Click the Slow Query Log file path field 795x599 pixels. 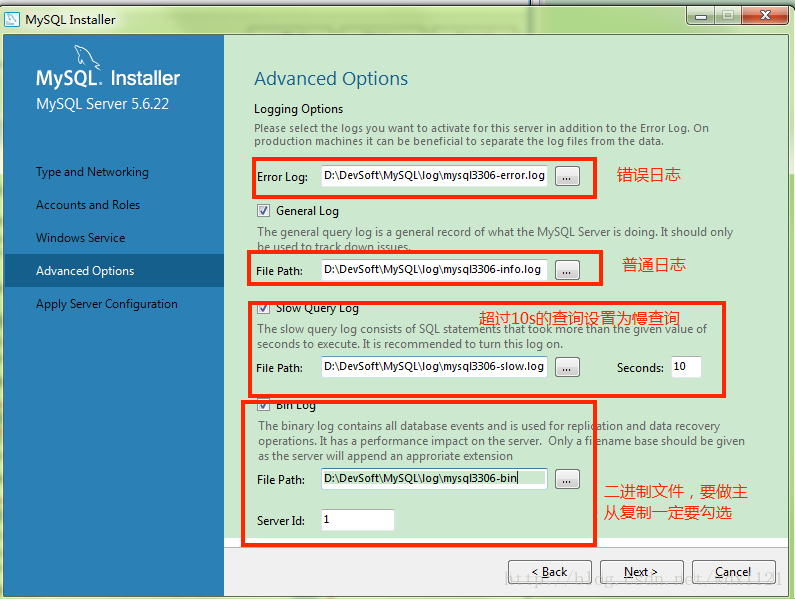click(435, 366)
